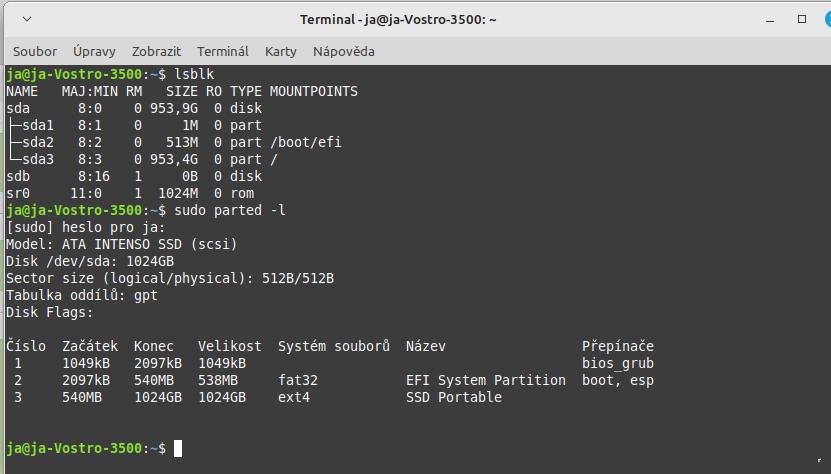Click the 'sudo parted -l' command text

tap(230, 211)
